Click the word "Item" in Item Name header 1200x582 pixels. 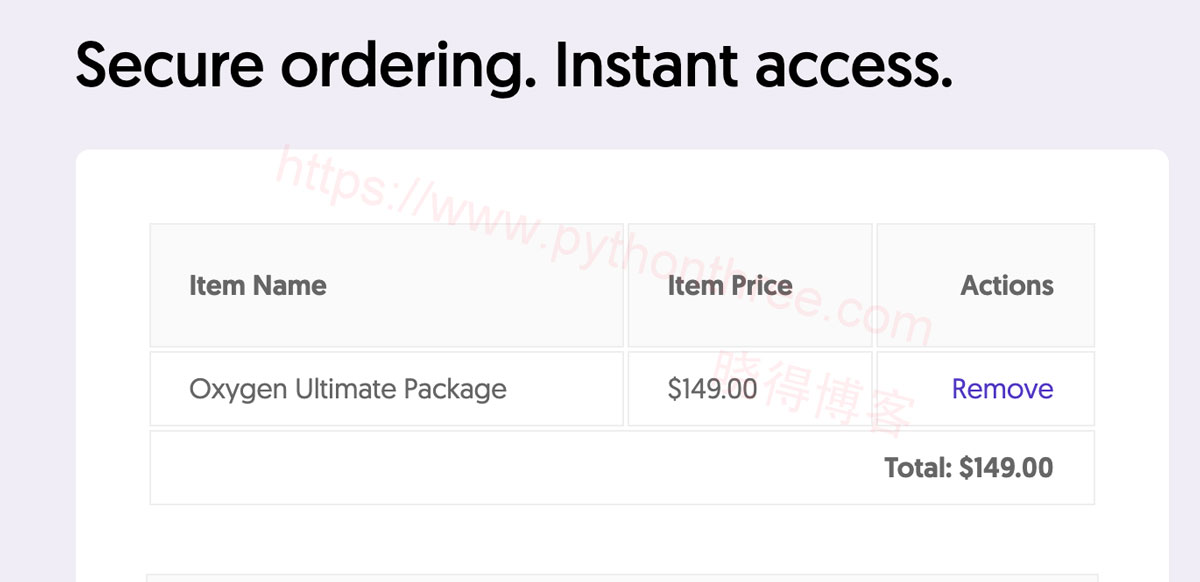(217, 286)
